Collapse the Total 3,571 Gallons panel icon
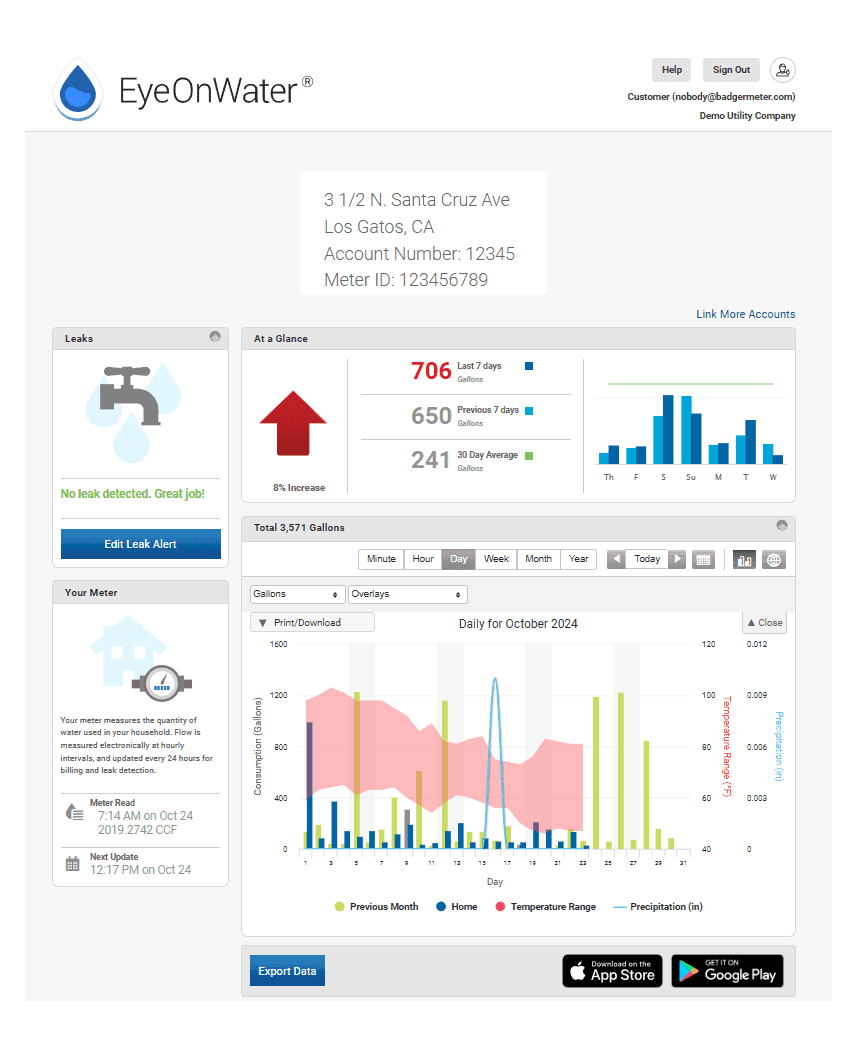This screenshot has width=857, height=1059. (782, 525)
